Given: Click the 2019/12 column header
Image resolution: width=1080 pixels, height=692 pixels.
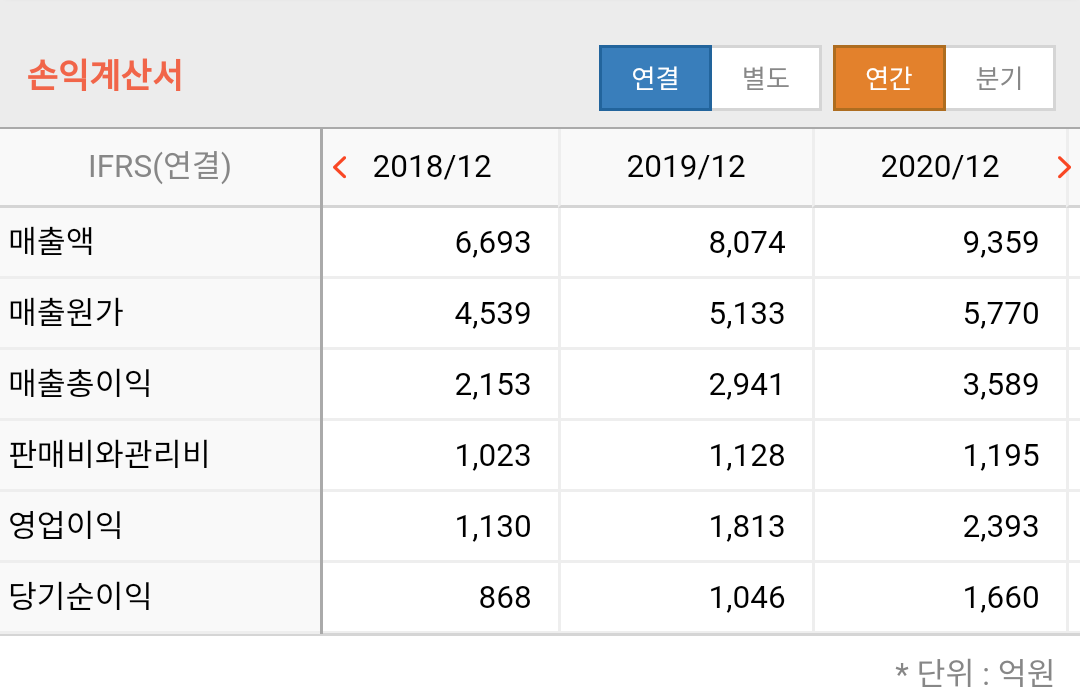Looking at the screenshot, I should pos(686,167).
